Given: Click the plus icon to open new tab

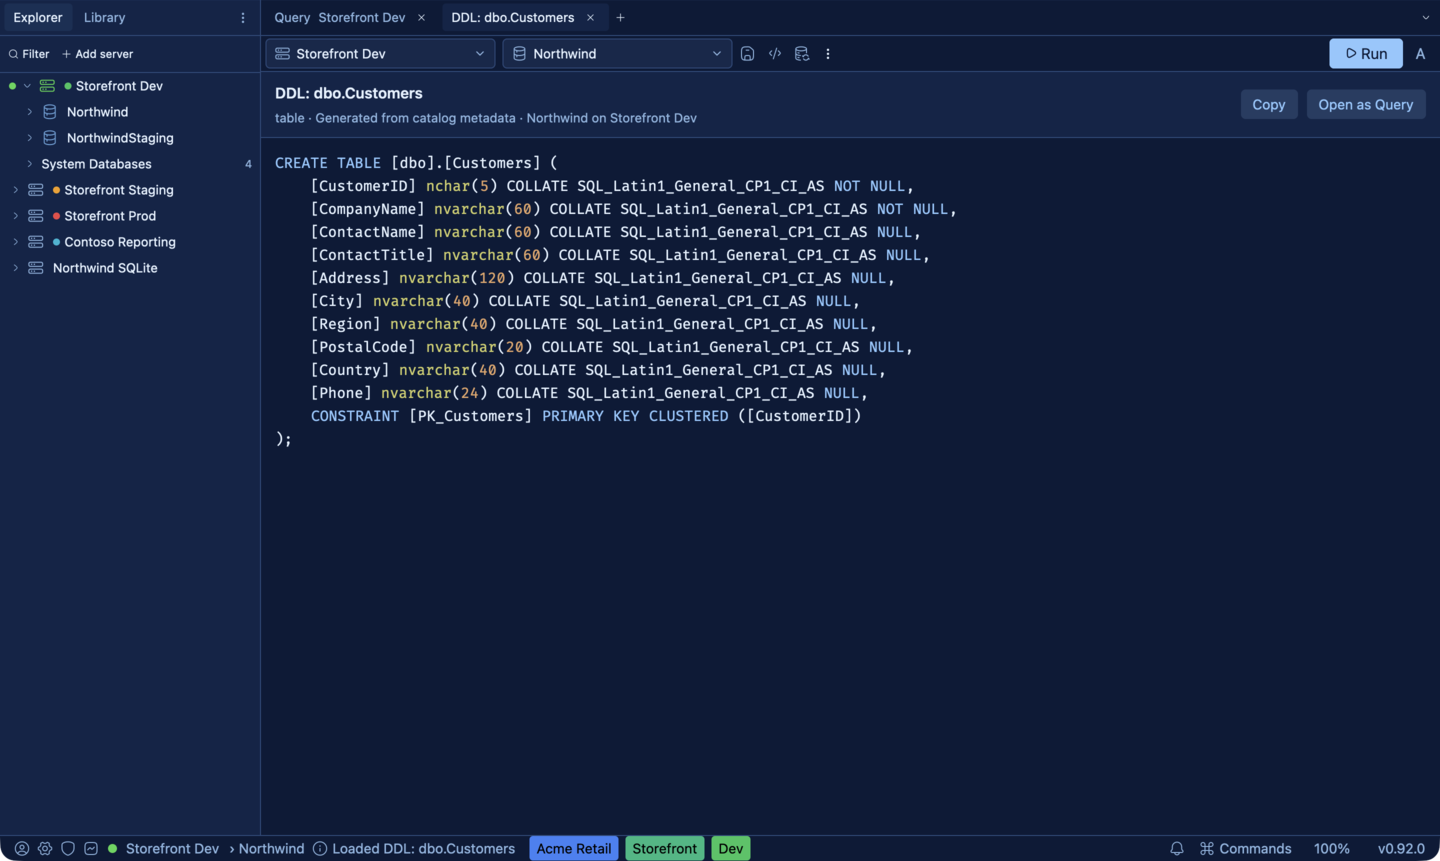Looking at the screenshot, I should pos(620,18).
